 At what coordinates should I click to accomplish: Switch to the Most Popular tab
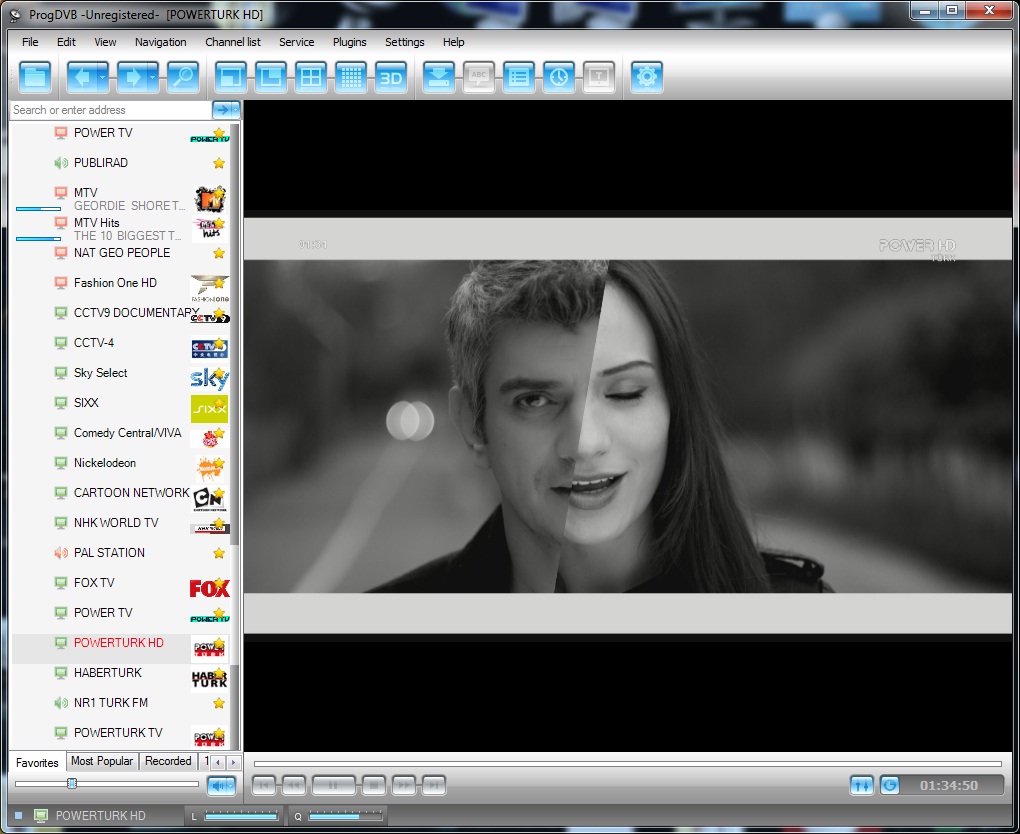pyautogui.click(x=101, y=761)
